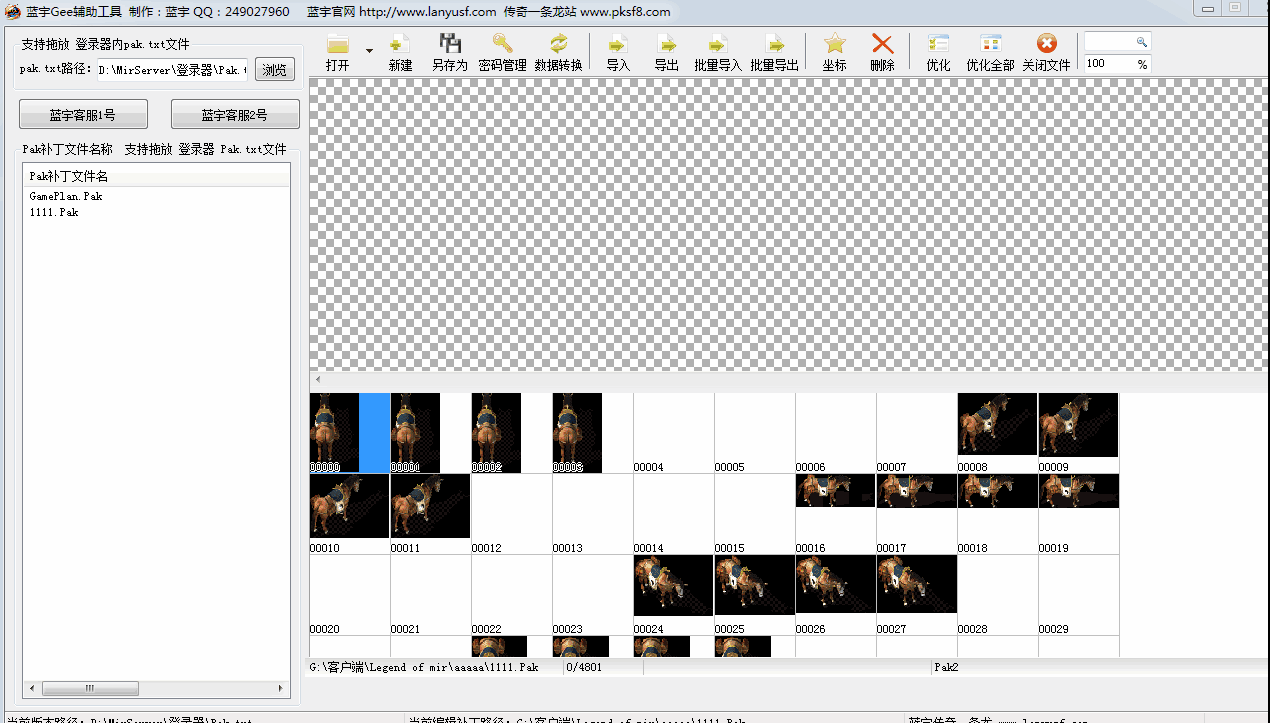The width and height of the screenshot is (1270, 723).
Task: Select empty image slot 00021
Action: point(430,594)
